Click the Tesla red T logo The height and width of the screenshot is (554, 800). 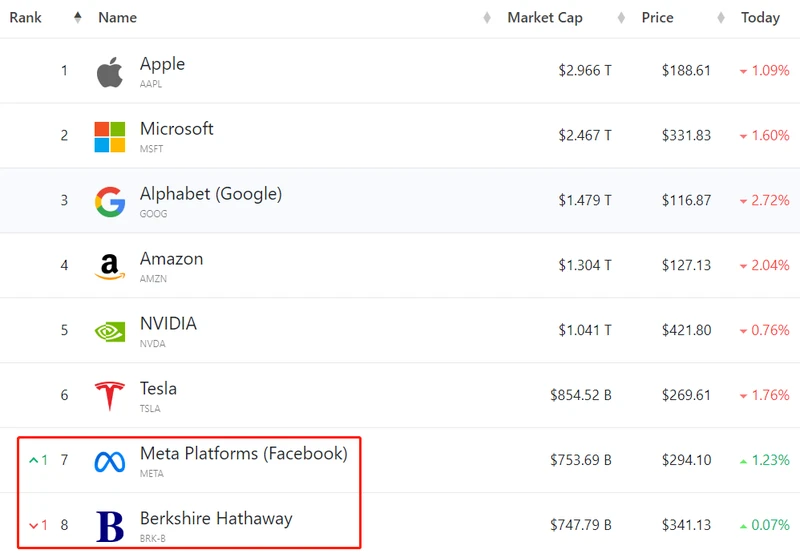(x=110, y=396)
